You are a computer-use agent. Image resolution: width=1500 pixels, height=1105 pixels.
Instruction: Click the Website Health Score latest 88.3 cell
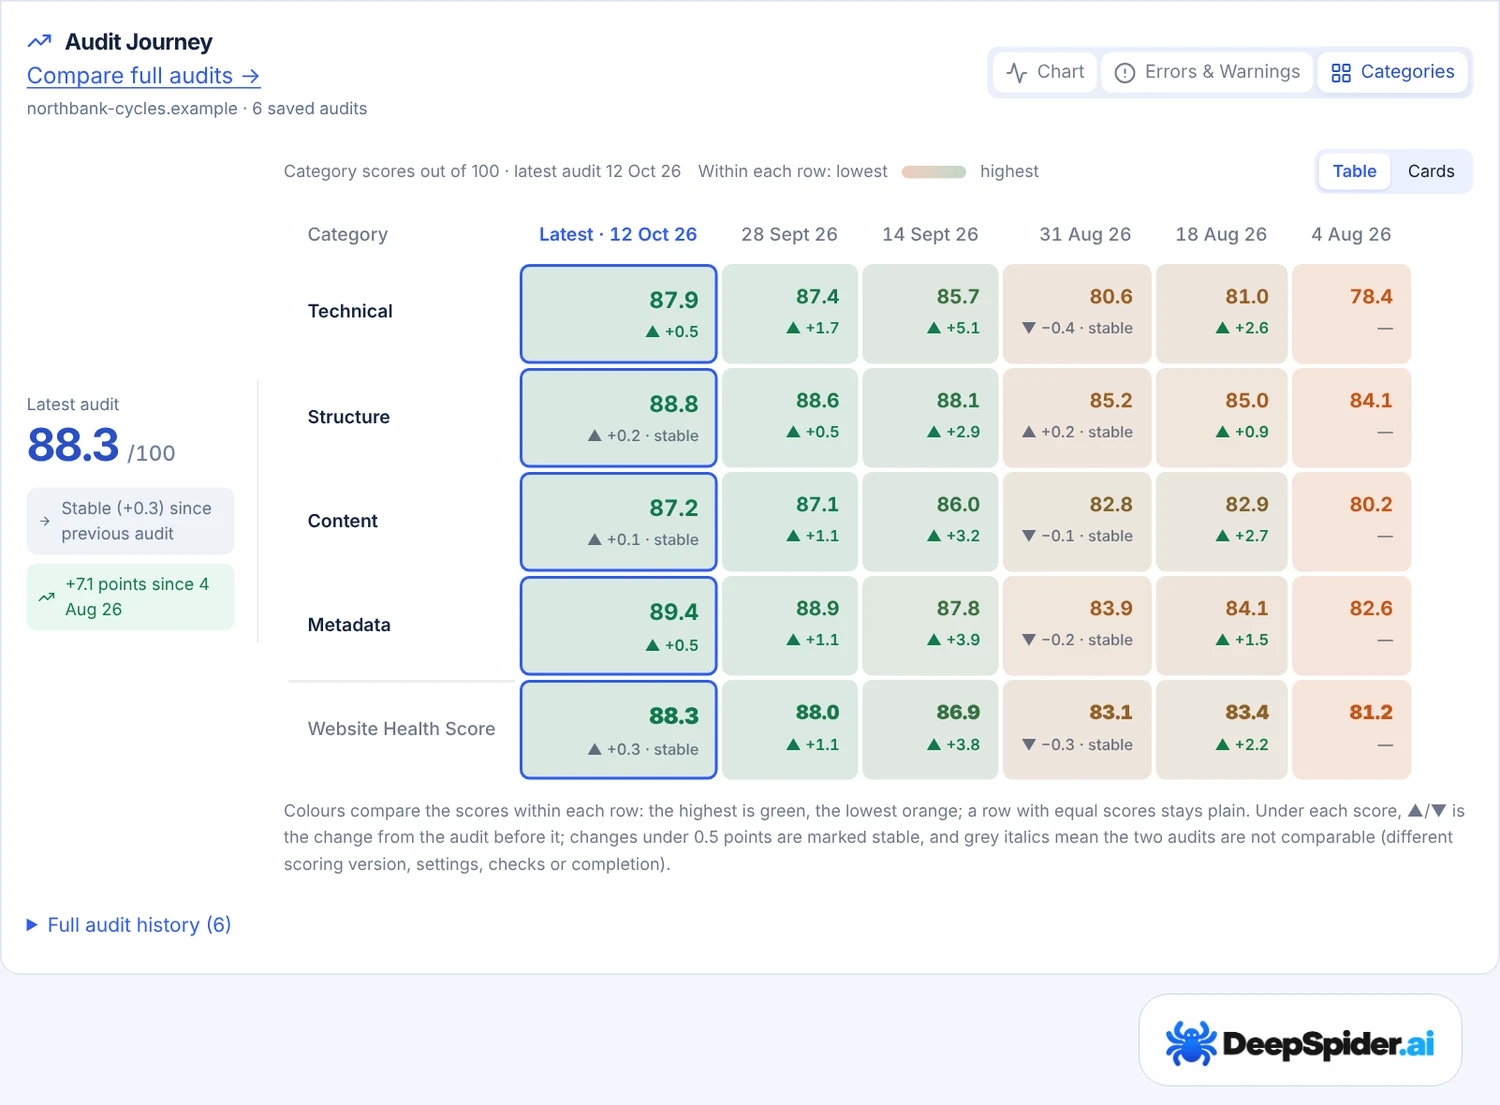point(618,730)
